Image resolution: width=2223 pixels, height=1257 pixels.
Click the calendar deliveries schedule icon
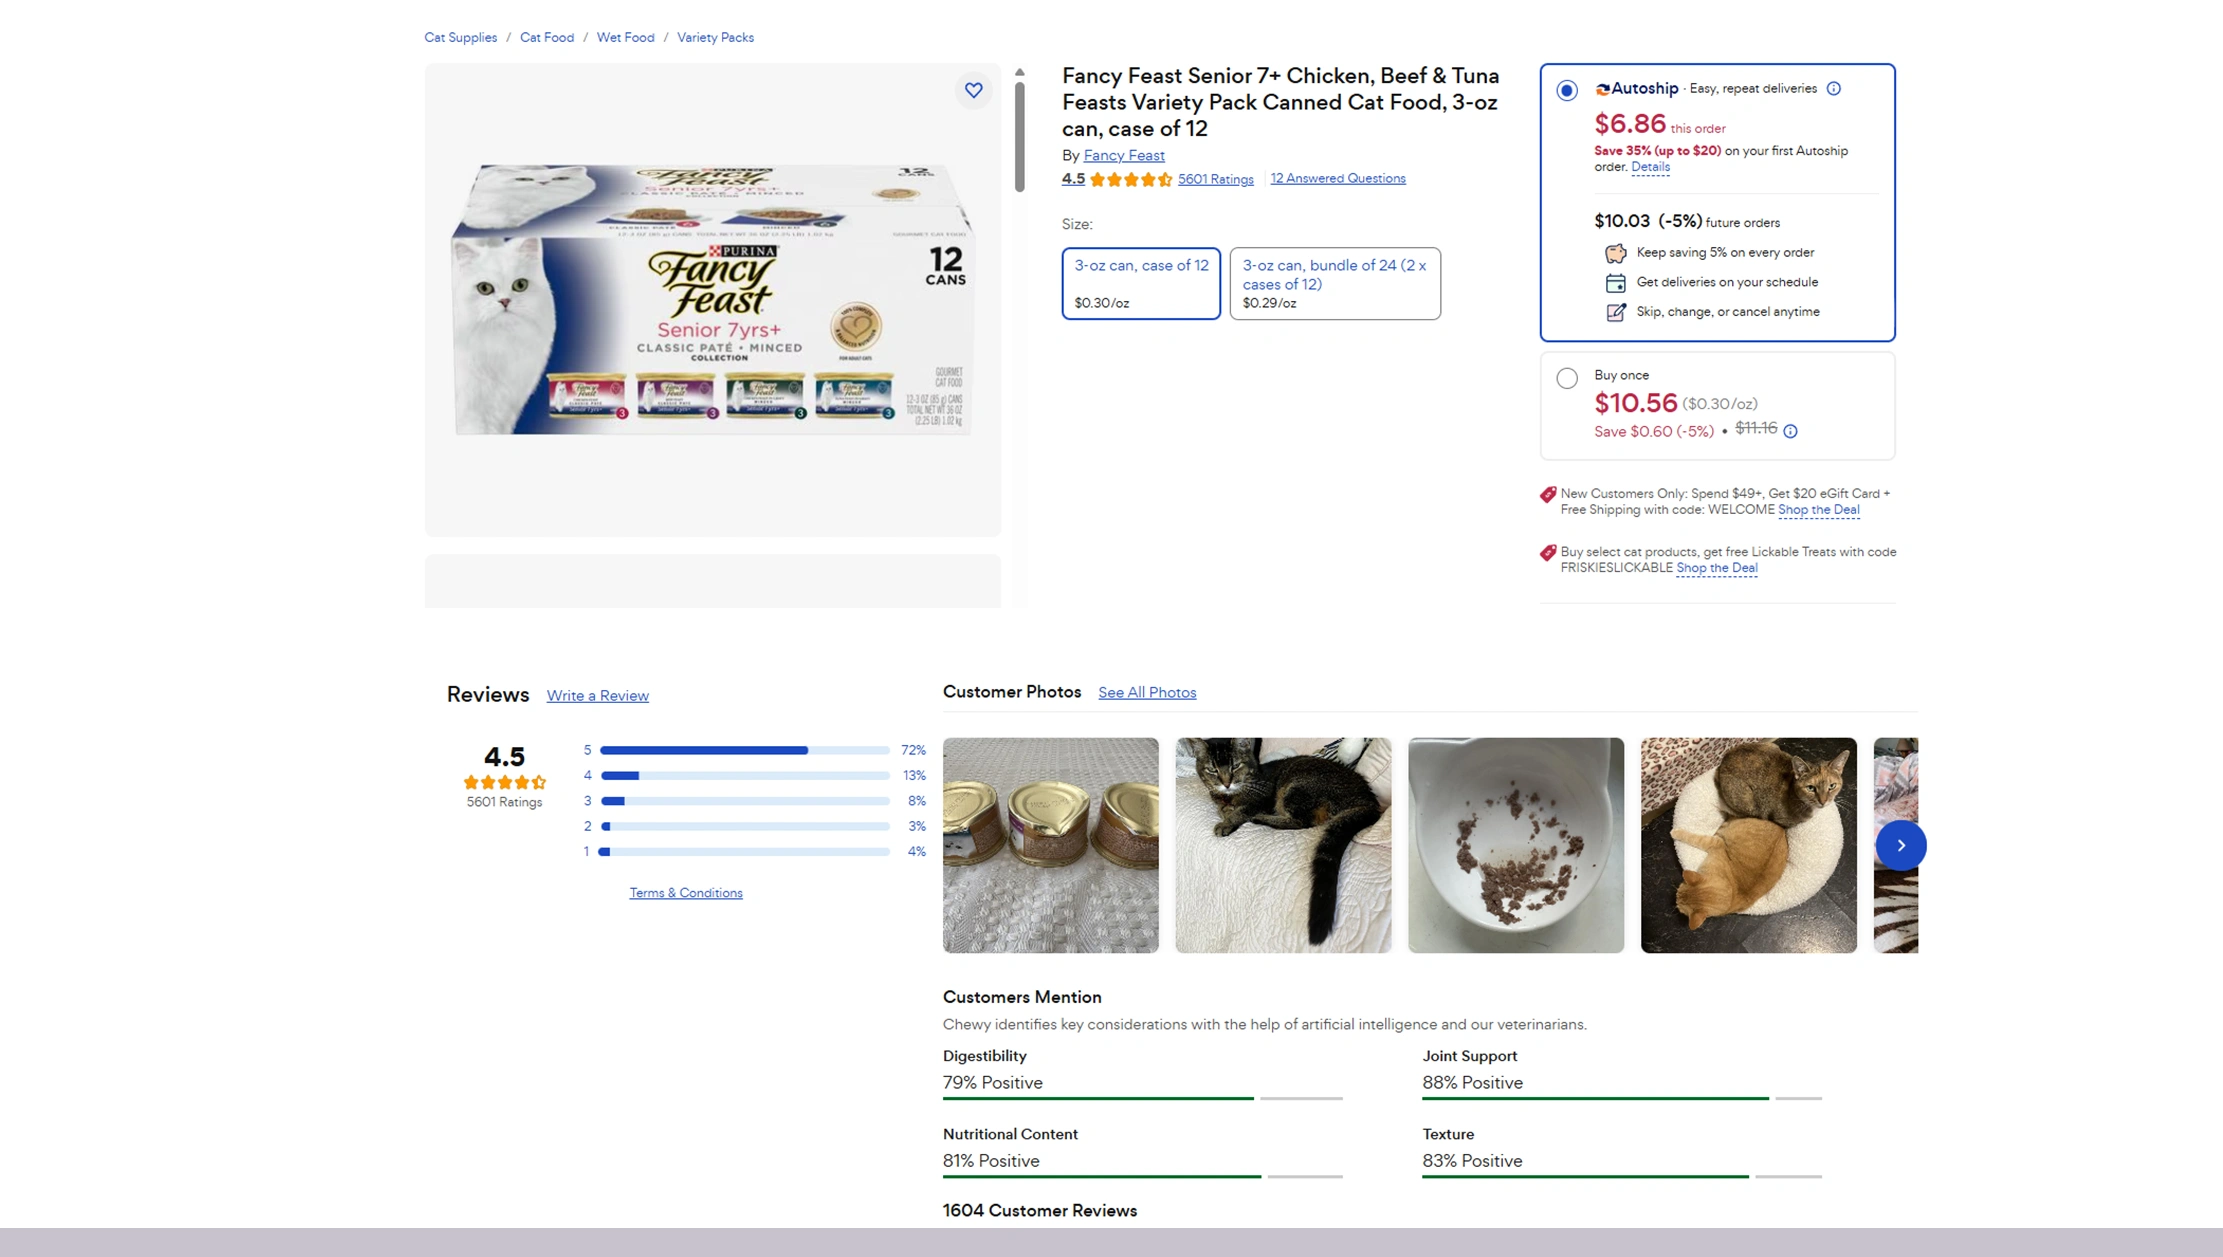pyautogui.click(x=1615, y=283)
